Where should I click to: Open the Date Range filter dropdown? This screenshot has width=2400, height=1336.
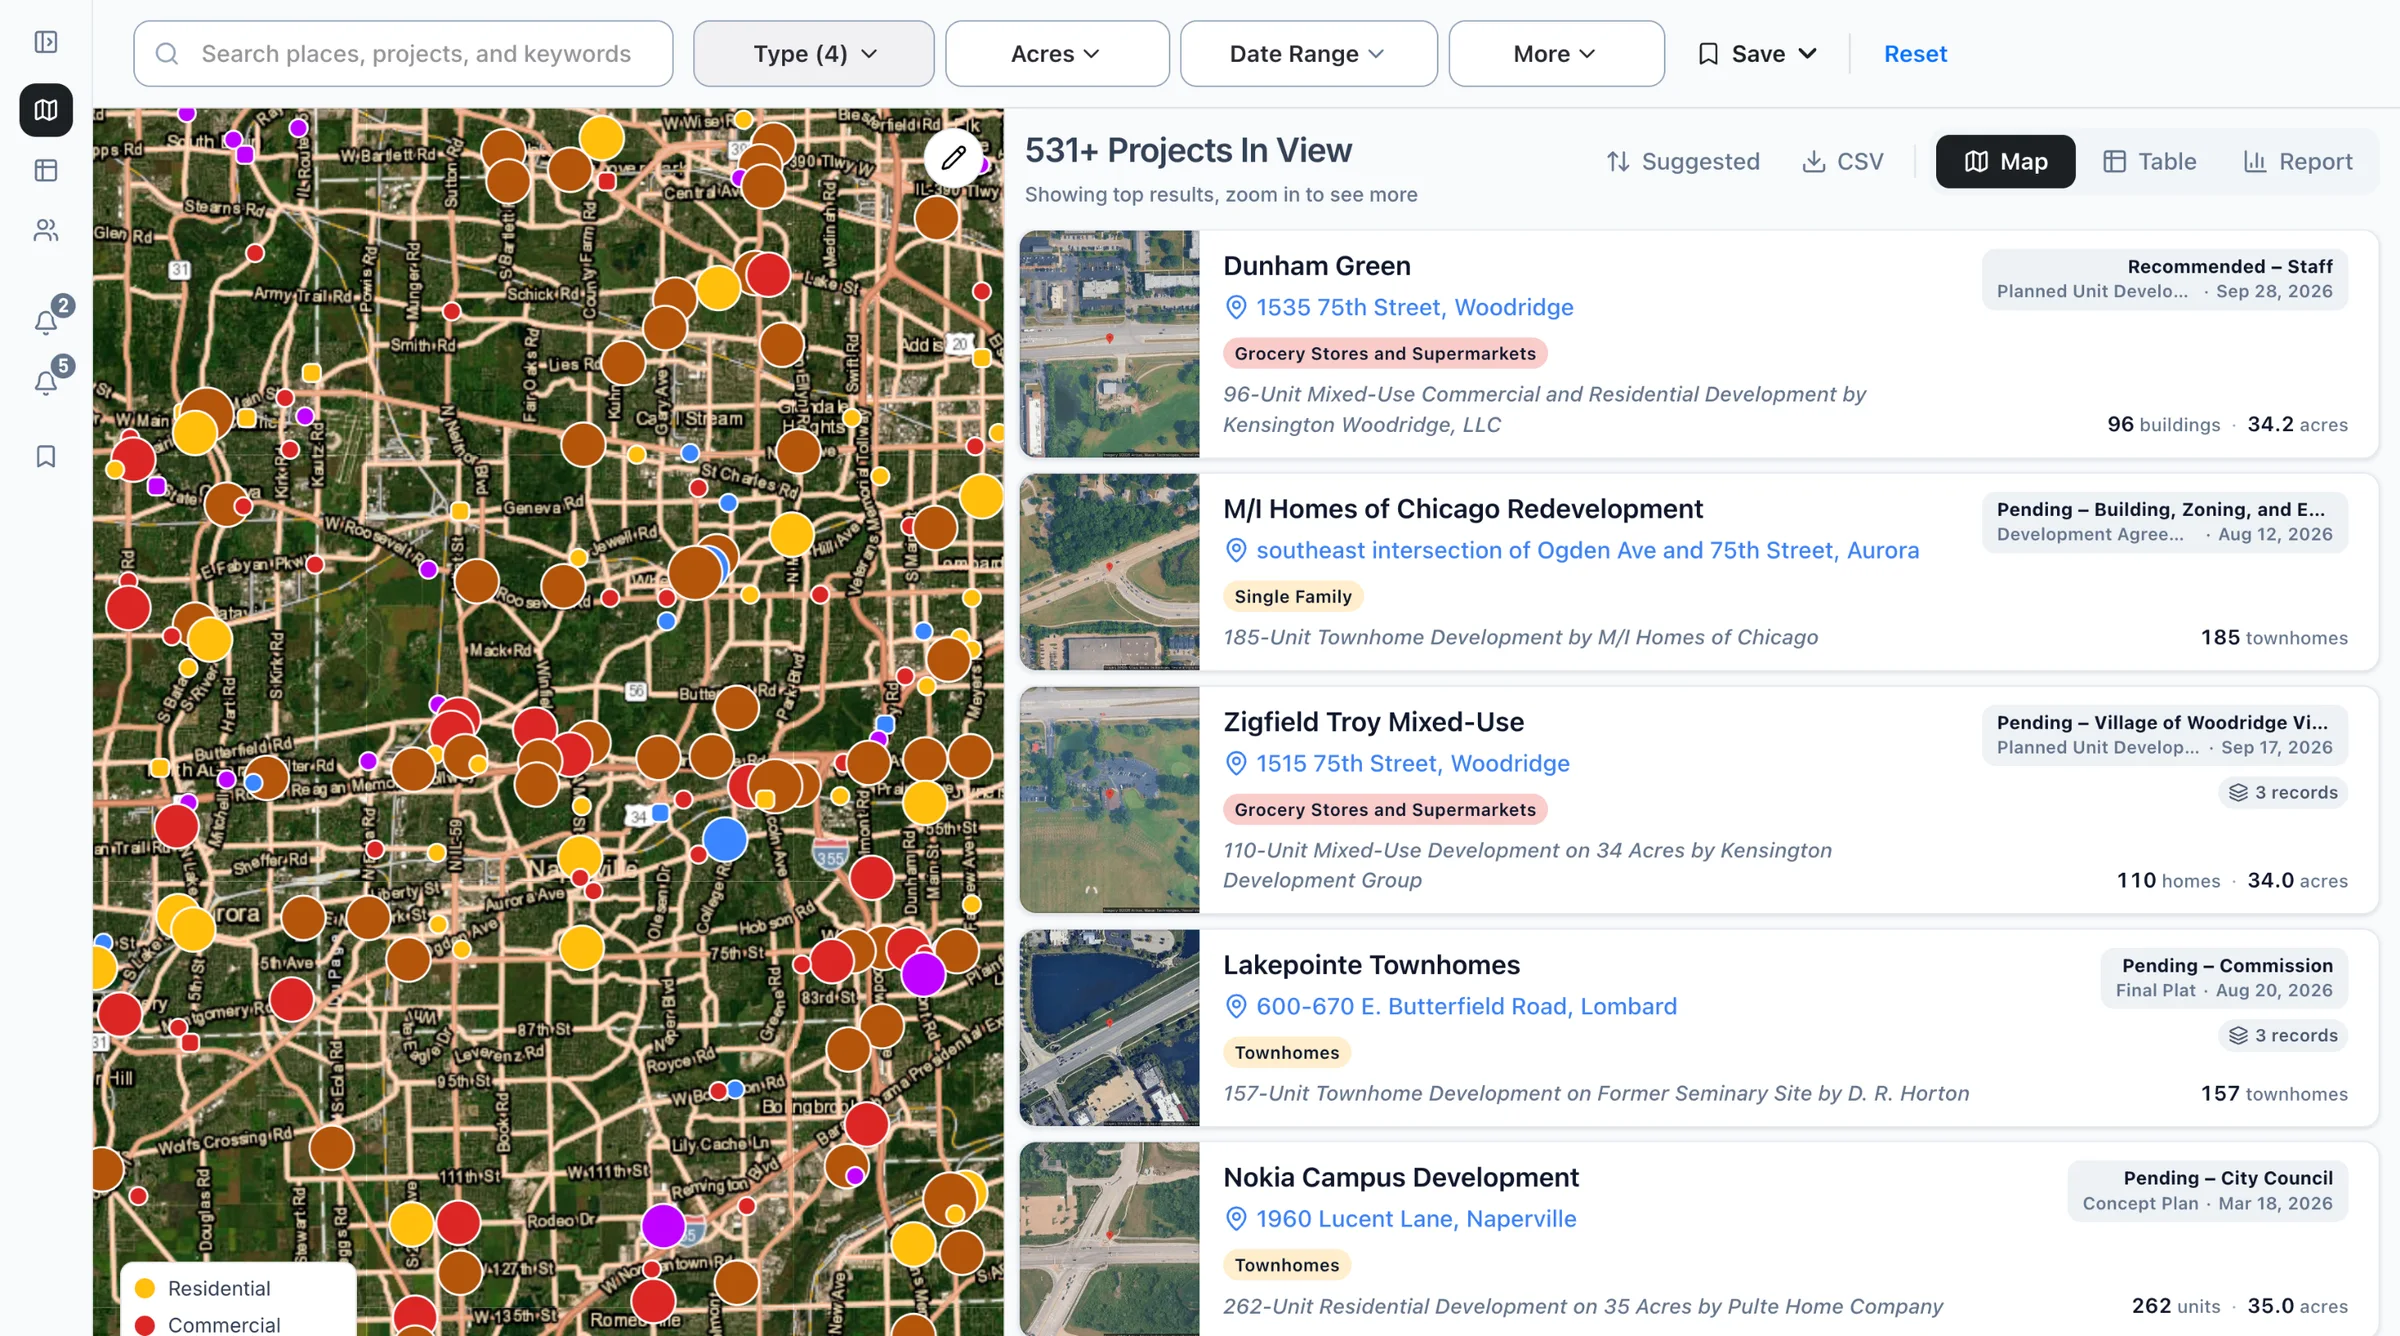pyautogui.click(x=1308, y=54)
